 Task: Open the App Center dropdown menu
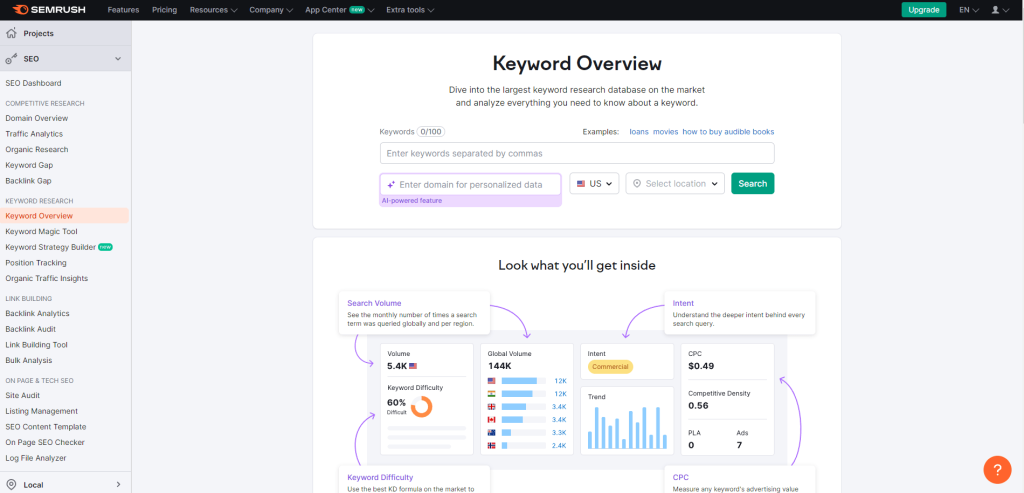[x=340, y=10]
